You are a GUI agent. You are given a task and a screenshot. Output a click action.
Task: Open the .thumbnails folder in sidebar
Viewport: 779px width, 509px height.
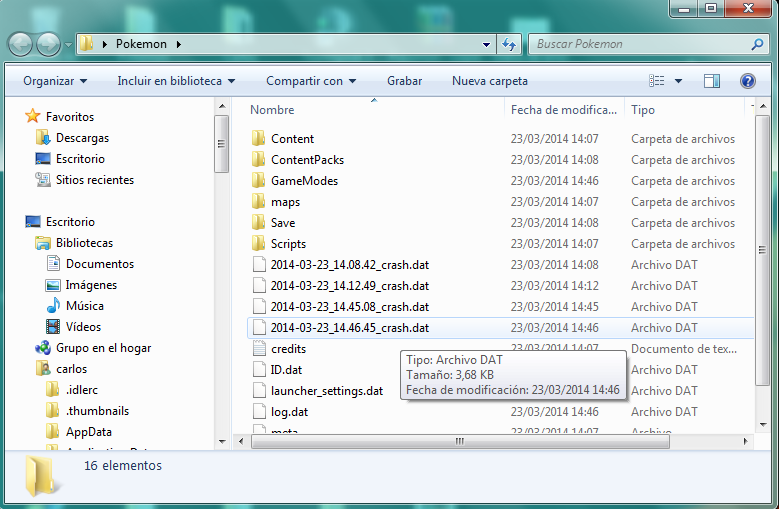pyautogui.click(x=97, y=411)
